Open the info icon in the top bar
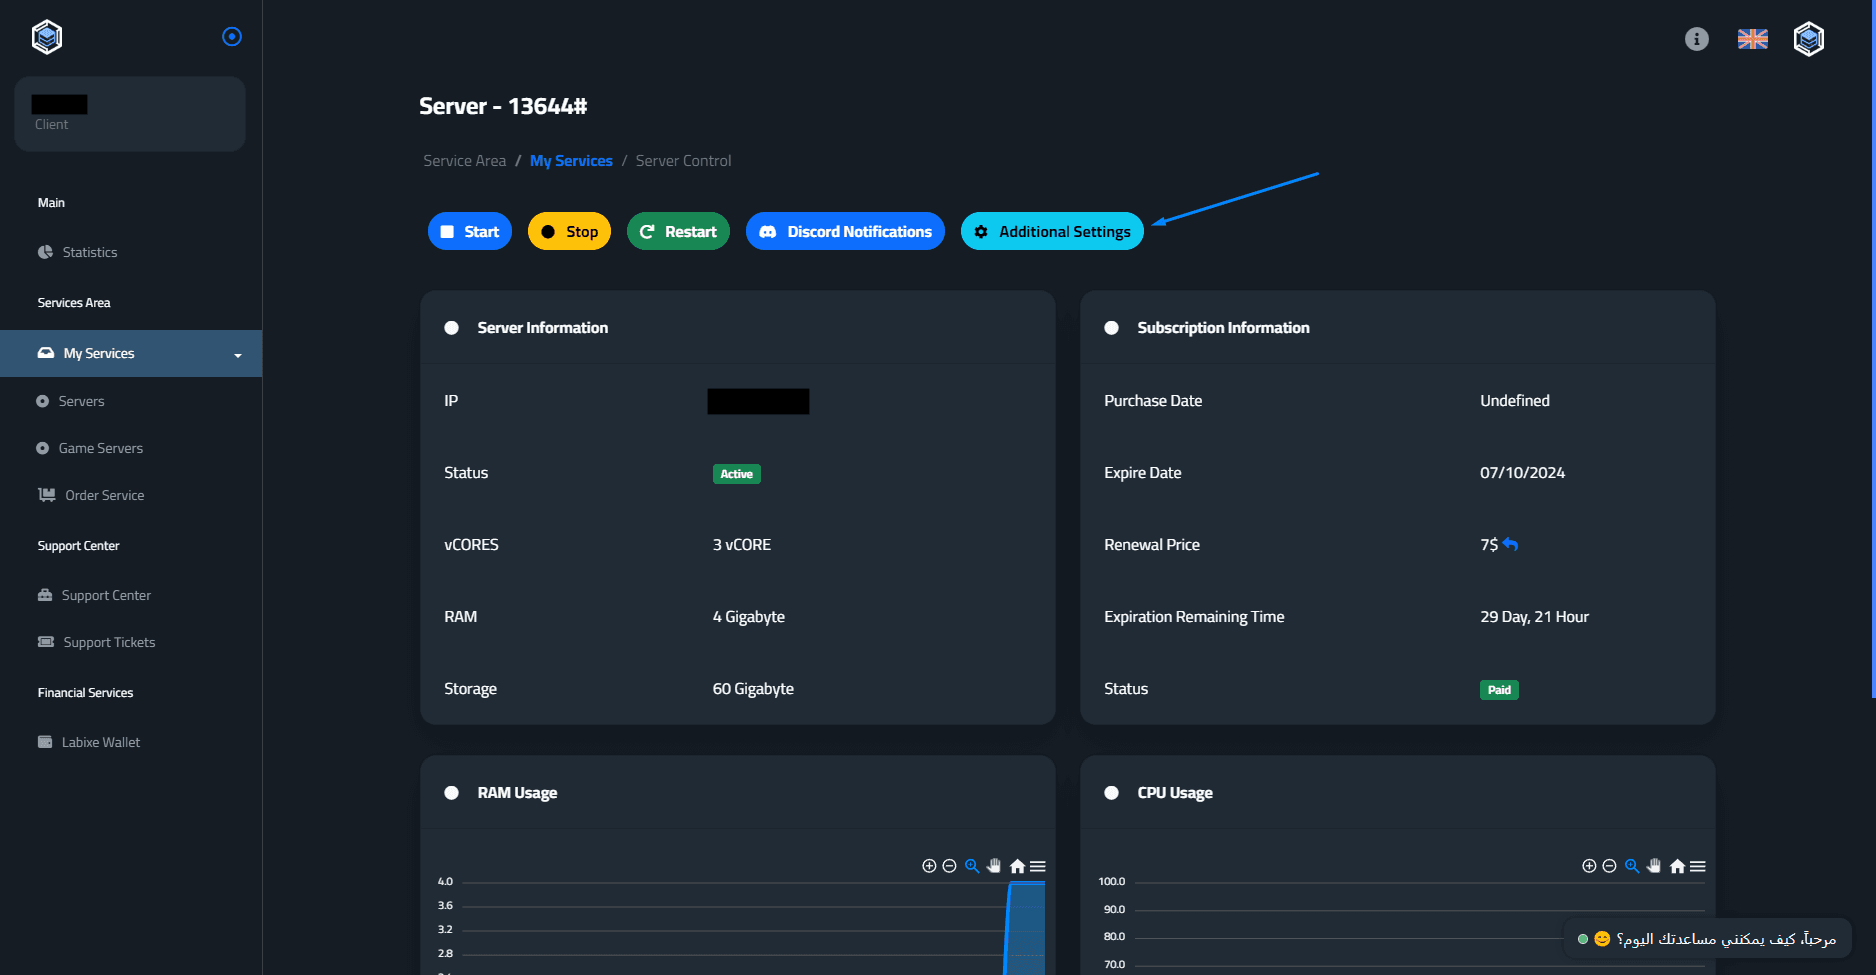Screen dimensions: 1876x975 click(x=1697, y=39)
